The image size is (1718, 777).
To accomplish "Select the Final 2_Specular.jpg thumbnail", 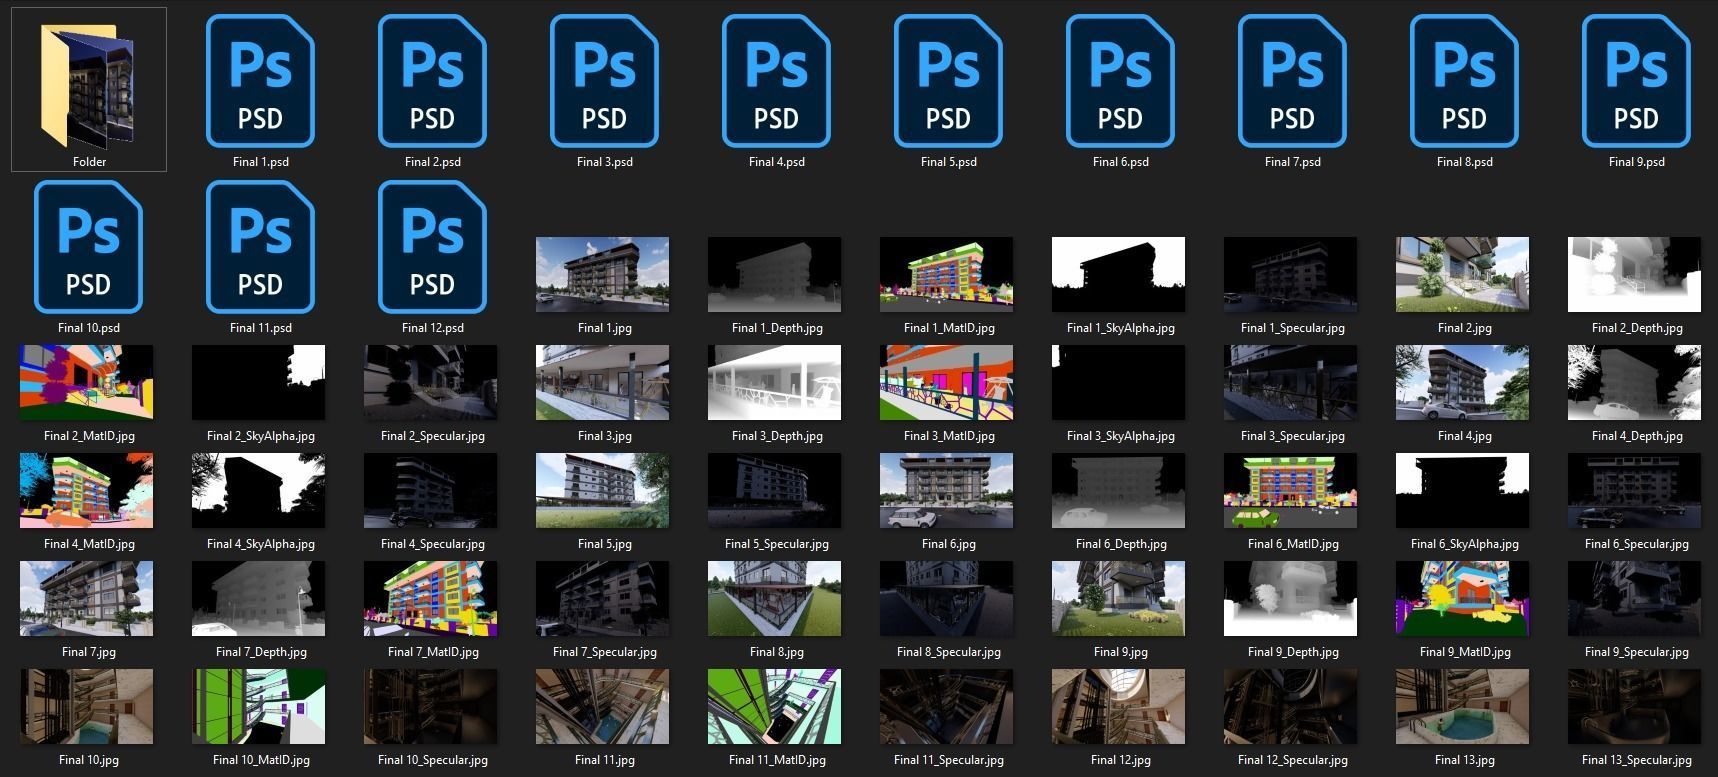I will tap(431, 383).
